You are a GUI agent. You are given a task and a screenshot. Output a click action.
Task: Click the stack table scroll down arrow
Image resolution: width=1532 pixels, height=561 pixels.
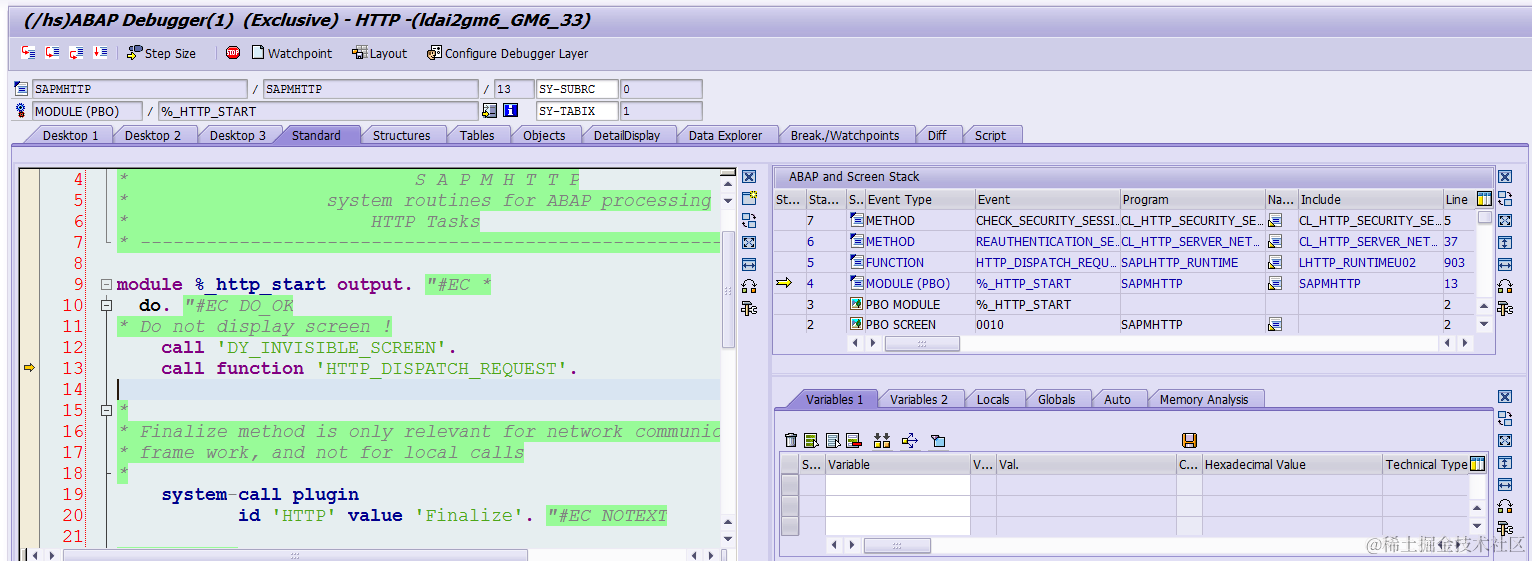tap(1484, 324)
